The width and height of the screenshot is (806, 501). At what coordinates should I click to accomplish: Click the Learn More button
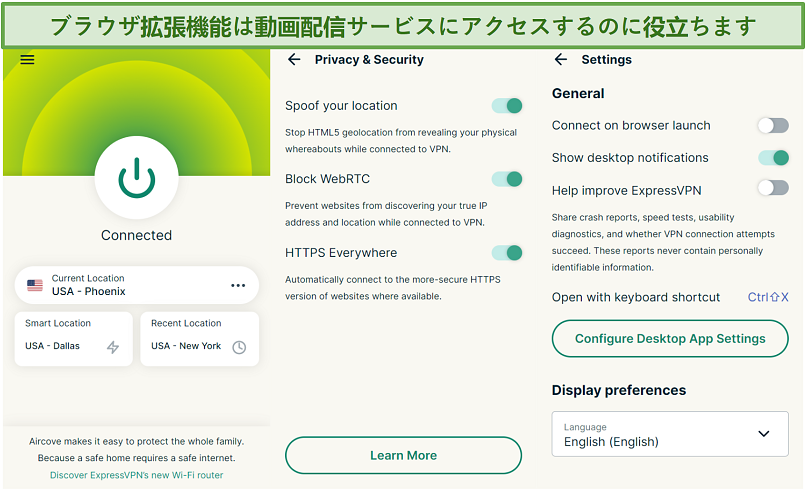tap(404, 455)
